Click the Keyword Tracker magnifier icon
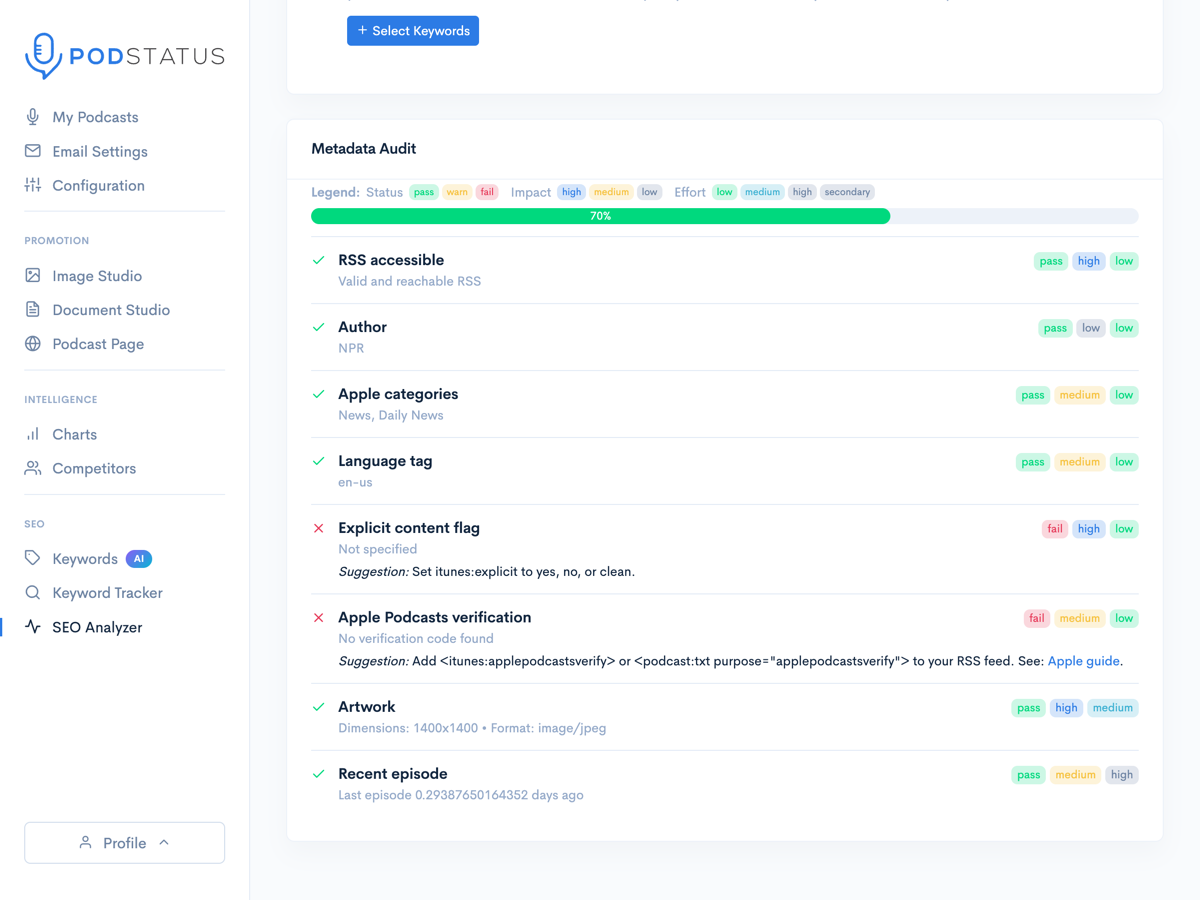Viewport: 1200px width, 900px height. pyautogui.click(x=32, y=592)
